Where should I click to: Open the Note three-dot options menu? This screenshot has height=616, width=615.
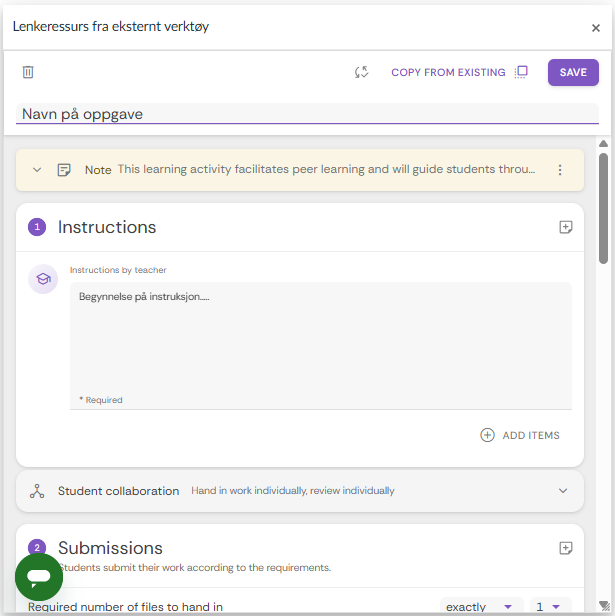point(560,170)
